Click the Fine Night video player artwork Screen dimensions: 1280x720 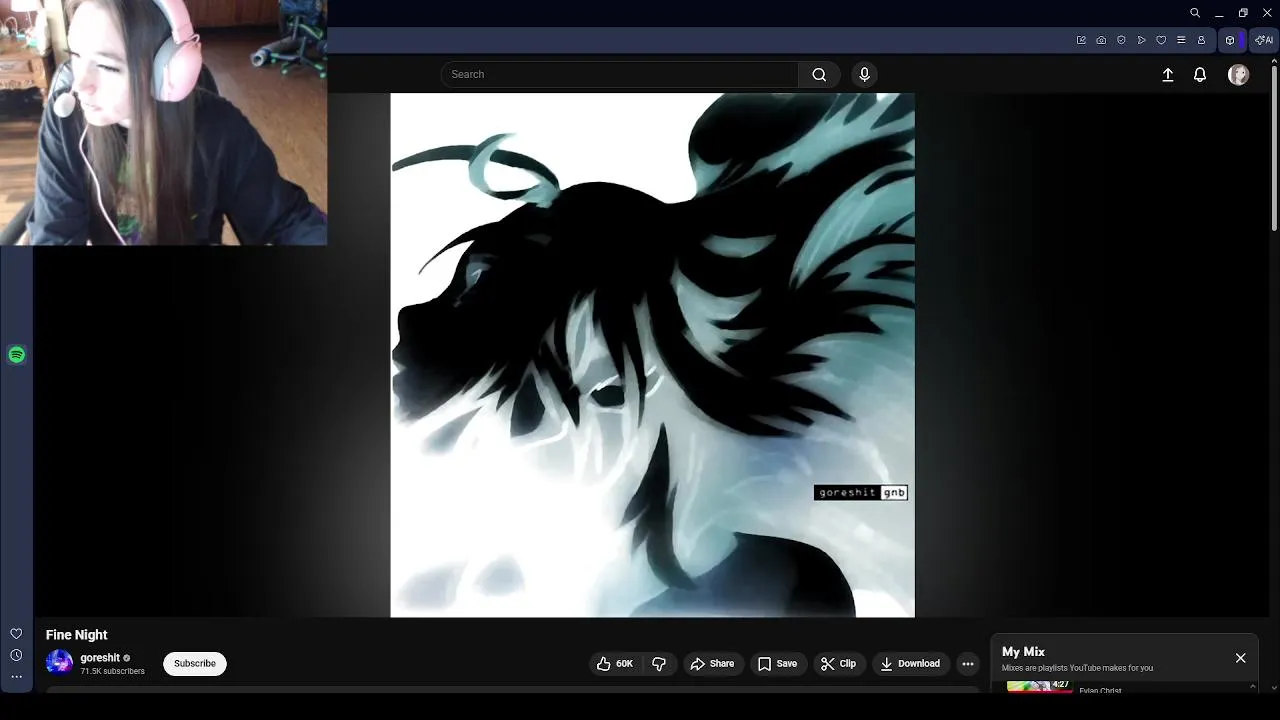tap(652, 355)
